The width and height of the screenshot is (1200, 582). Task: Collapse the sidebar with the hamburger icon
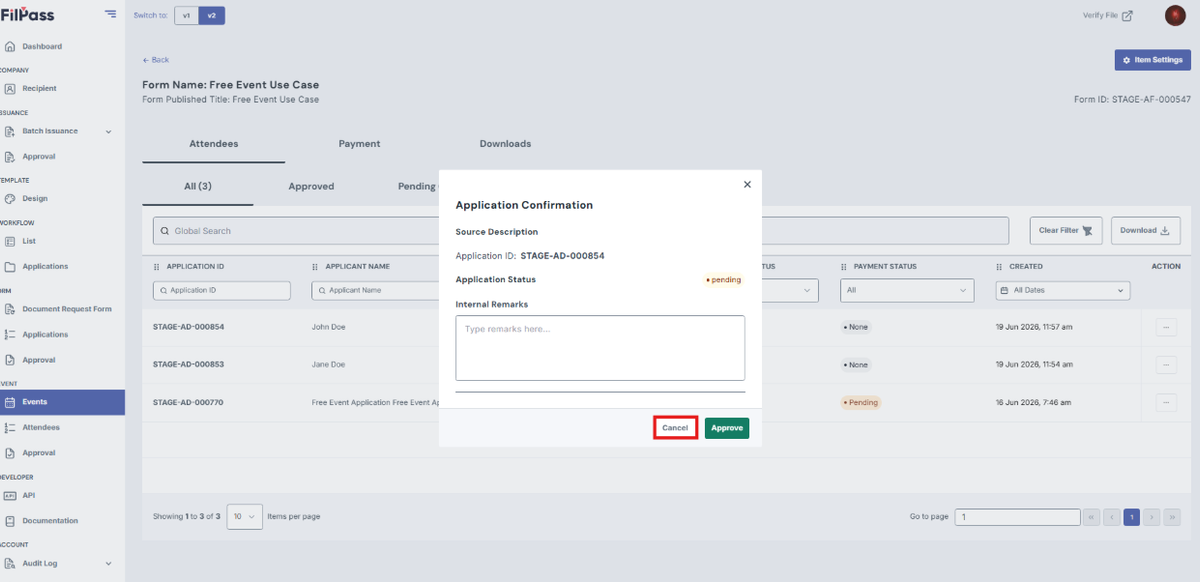(110, 15)
